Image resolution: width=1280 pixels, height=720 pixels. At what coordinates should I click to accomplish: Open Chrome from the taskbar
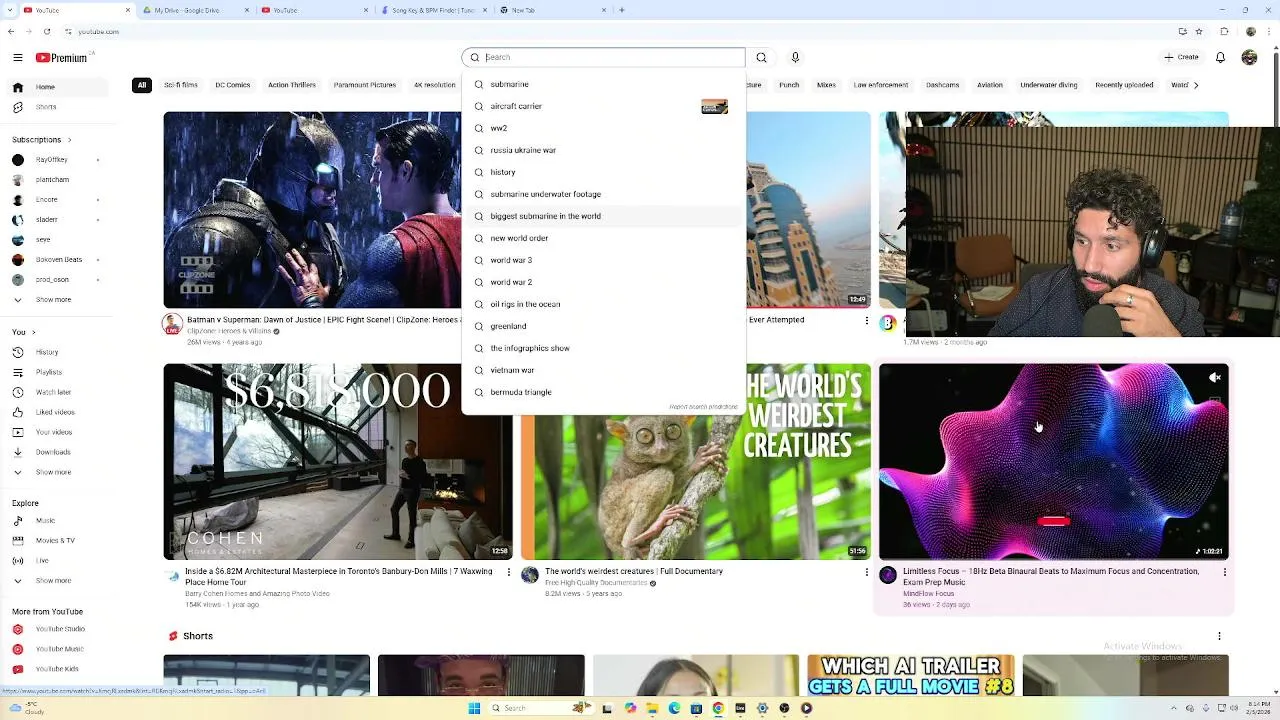coord(718,708)
